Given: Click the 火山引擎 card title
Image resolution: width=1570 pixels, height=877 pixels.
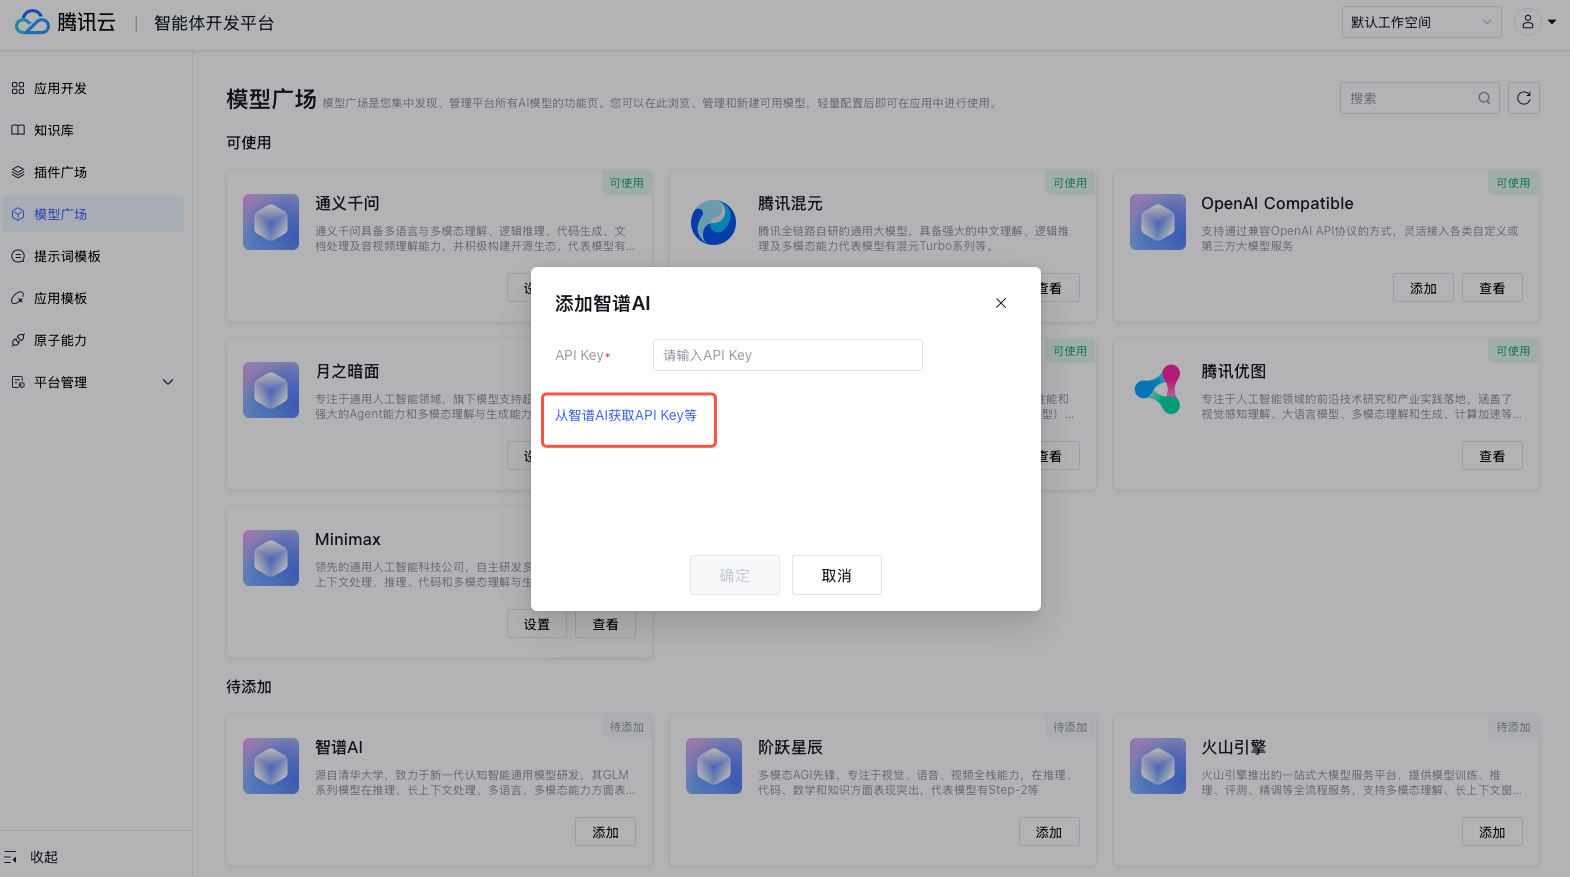Looking at the screenshot, I should click(x=1234, y=747).
